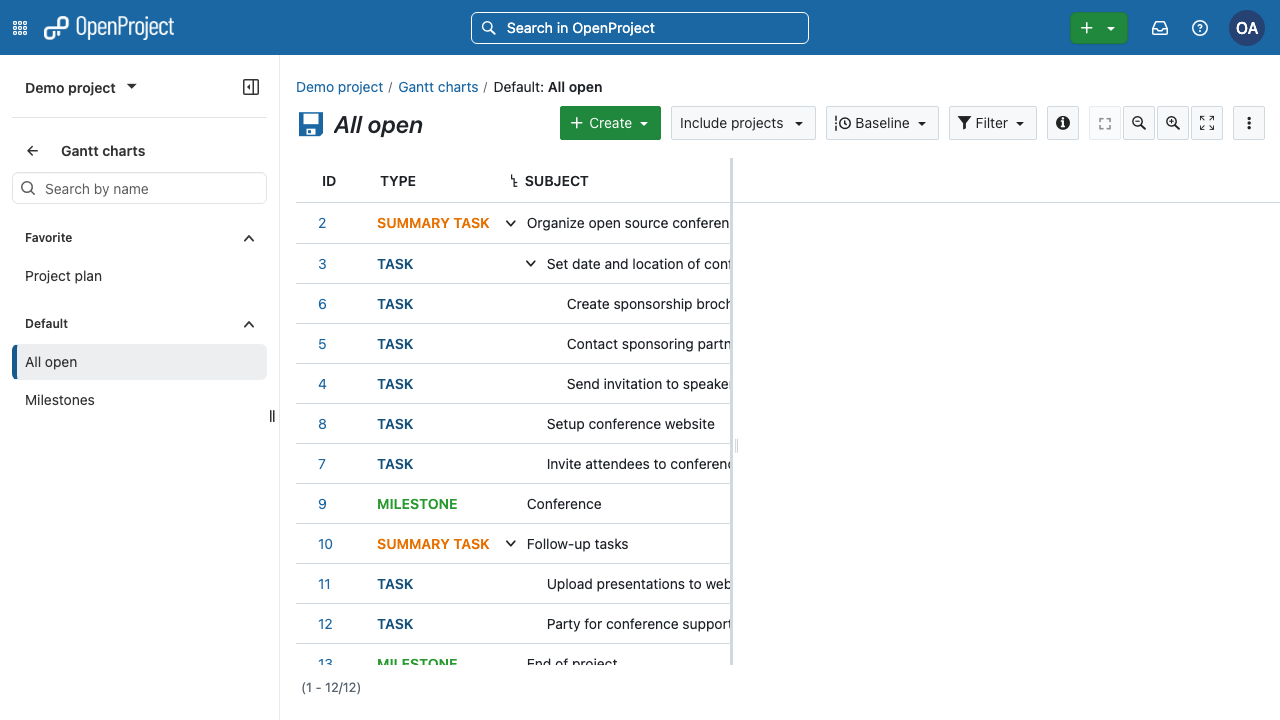Click the Setup conference website subject

click(631, 424)
